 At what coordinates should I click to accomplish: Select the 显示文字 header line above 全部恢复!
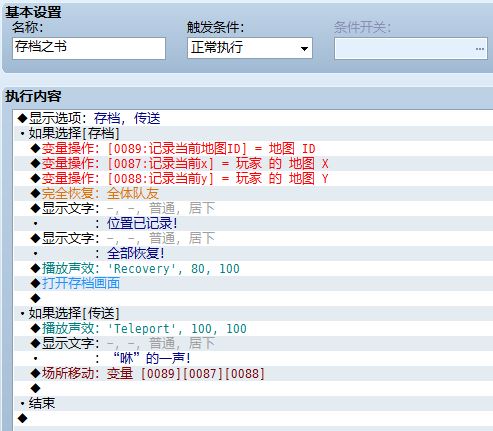tap(253, 238)
